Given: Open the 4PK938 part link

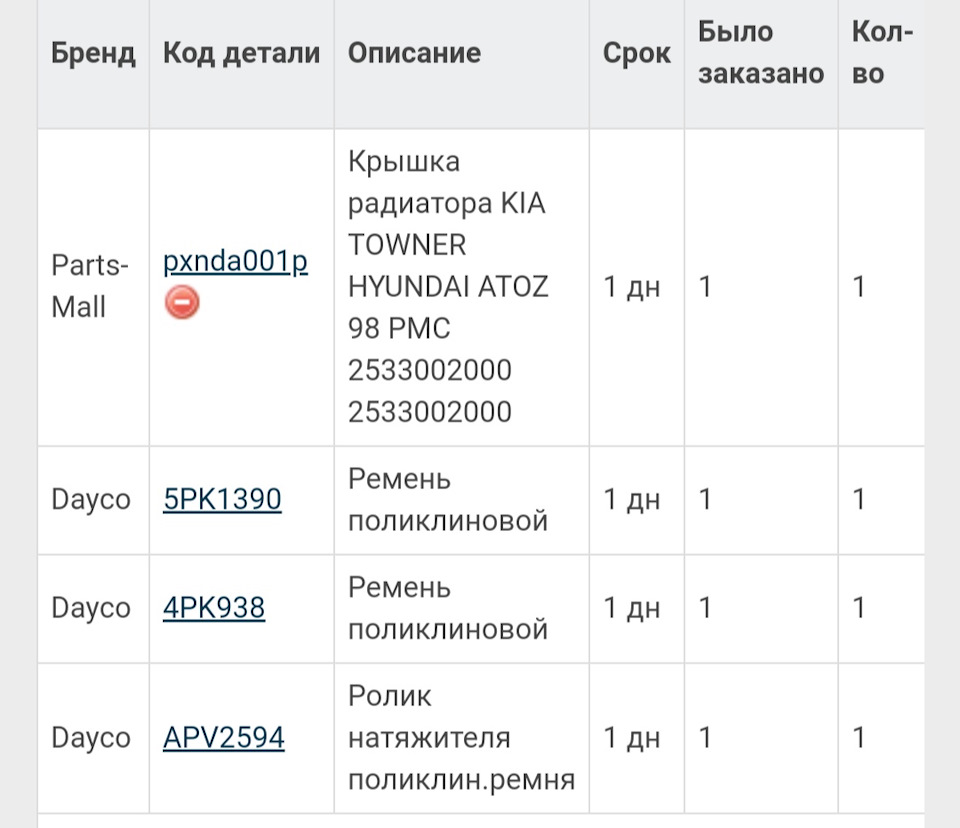Looking at the screenshot, I should [x=214, y=607].
